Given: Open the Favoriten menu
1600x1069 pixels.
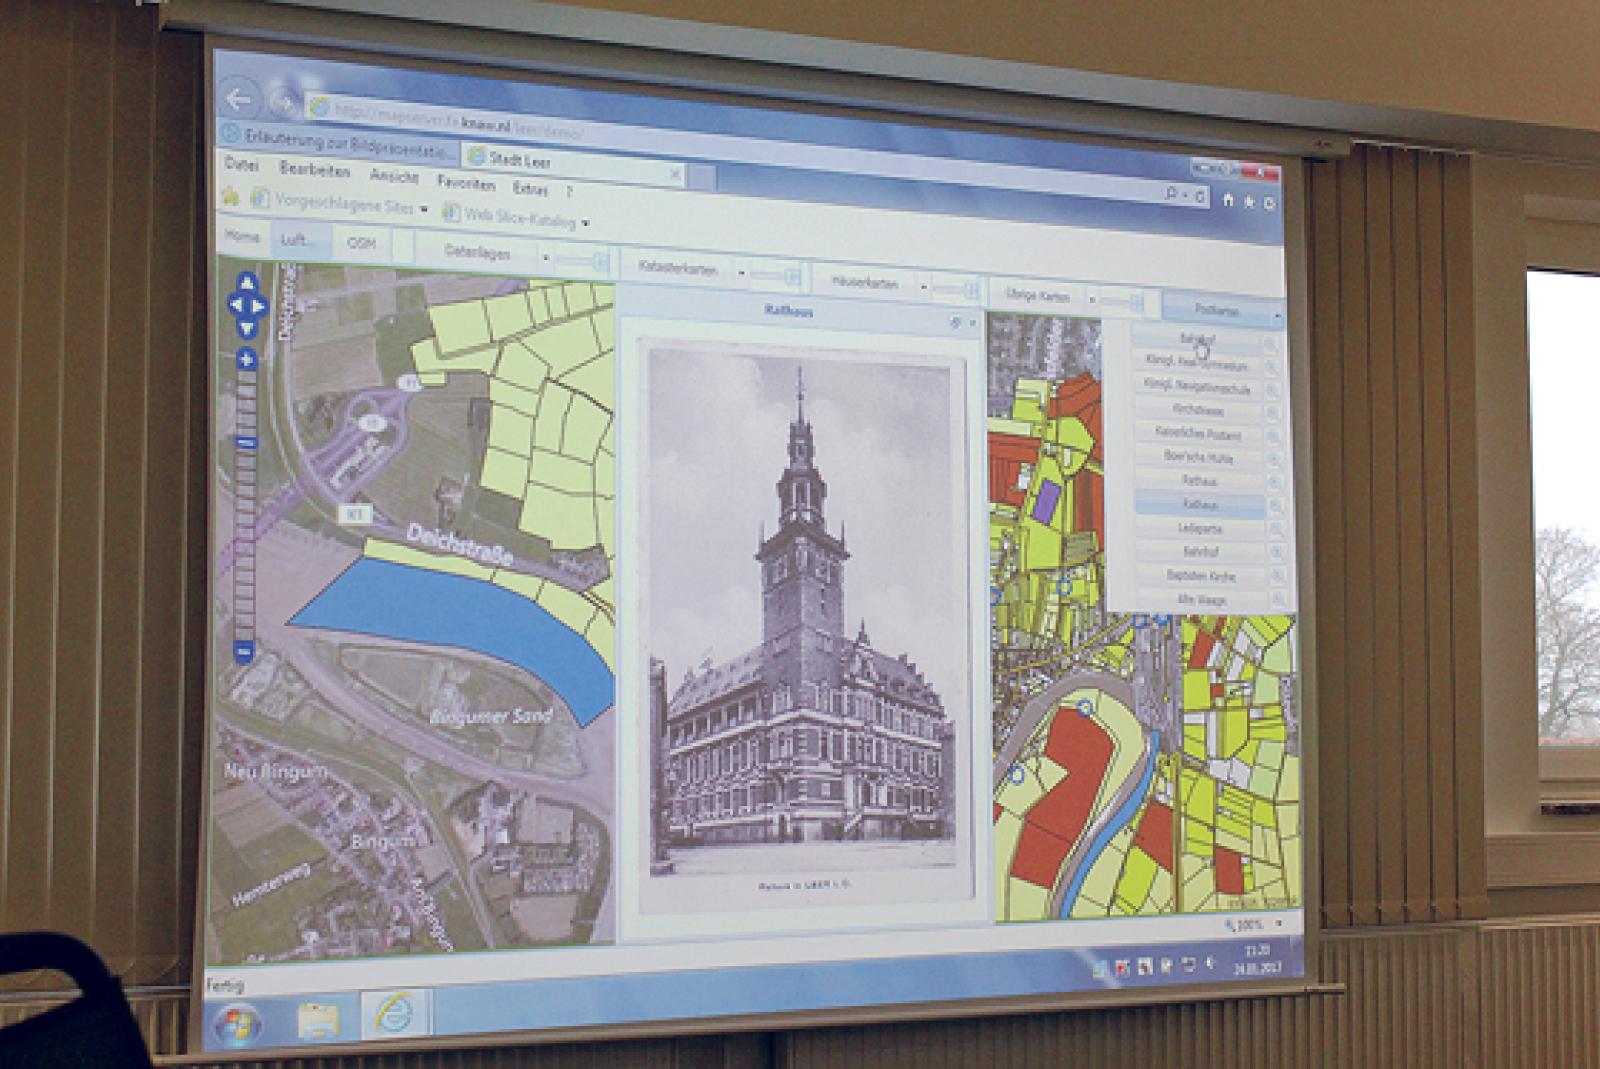Looking at the screenshot, I should tap(465, 183).
